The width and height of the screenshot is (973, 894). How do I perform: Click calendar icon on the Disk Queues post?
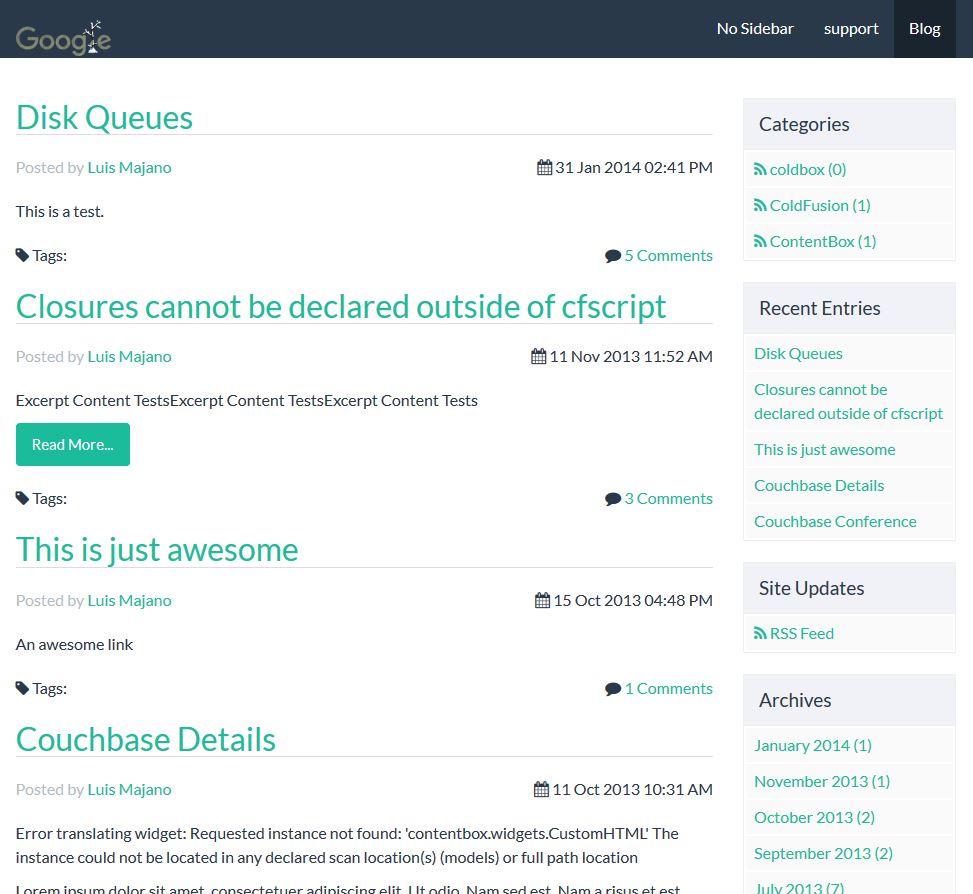click(544, 168)
